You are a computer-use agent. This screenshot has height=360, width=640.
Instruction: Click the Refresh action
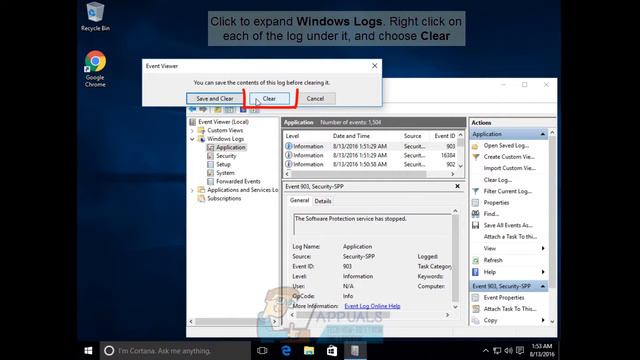pos(493,260)
